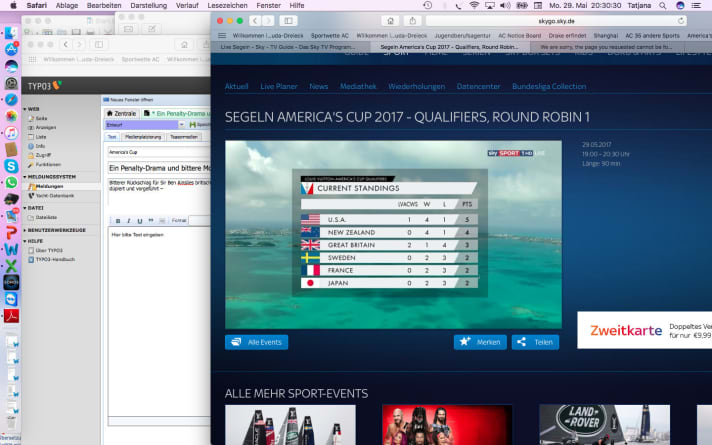
Task: Open the bookmarks list icon in favorites bar
Action: tap(222, 35)
